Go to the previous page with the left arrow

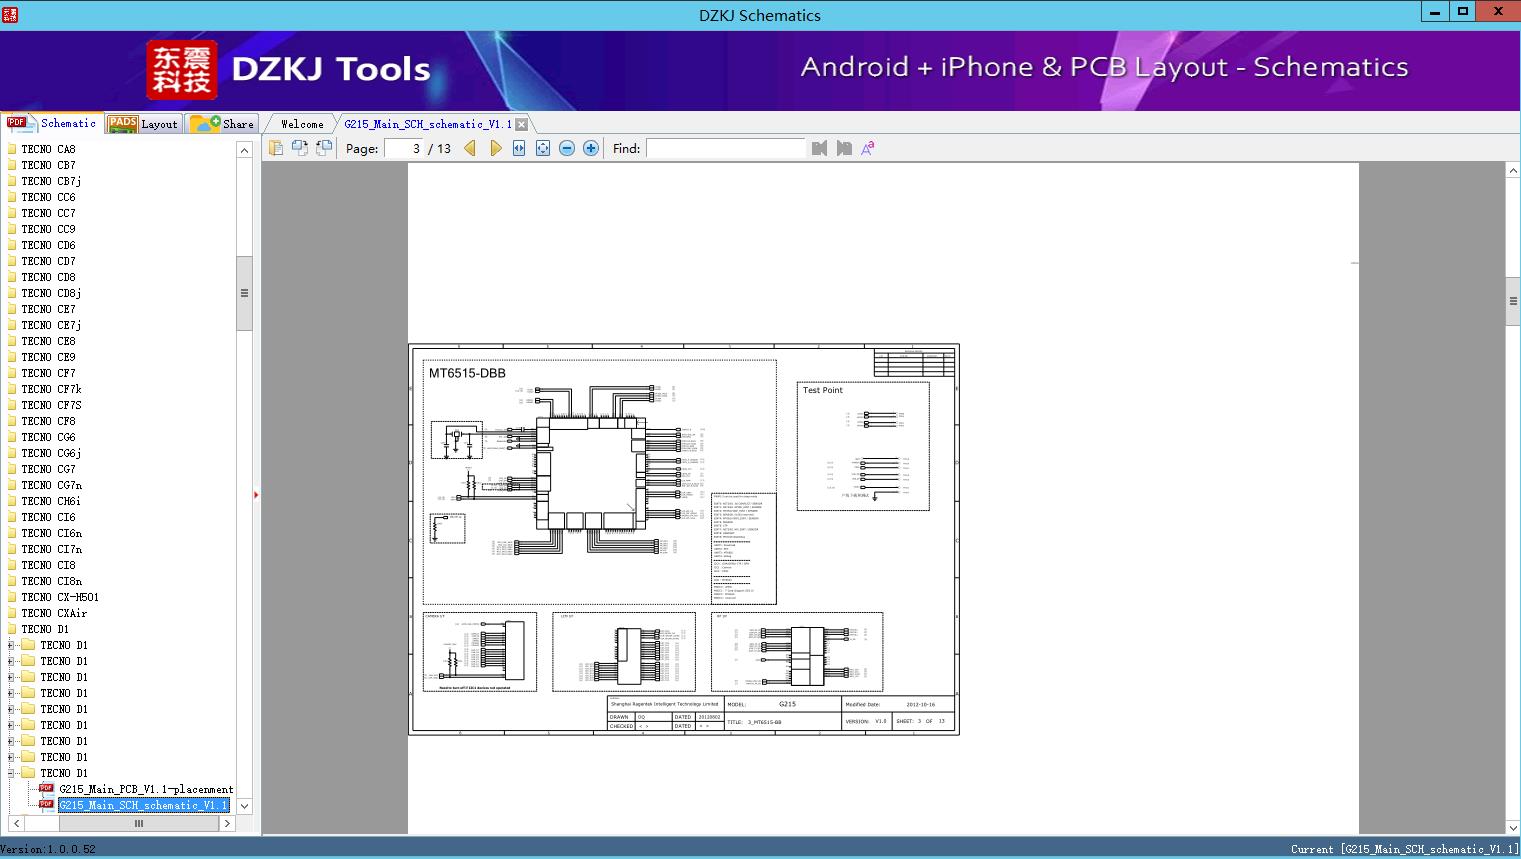point(470,148)
